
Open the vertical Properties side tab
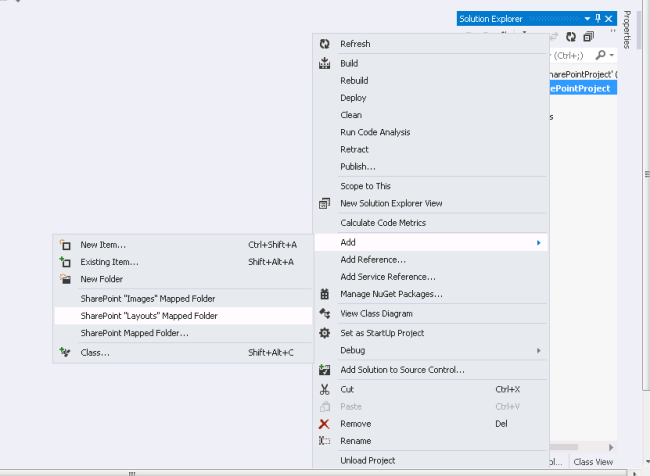click(x=627, y=30)
